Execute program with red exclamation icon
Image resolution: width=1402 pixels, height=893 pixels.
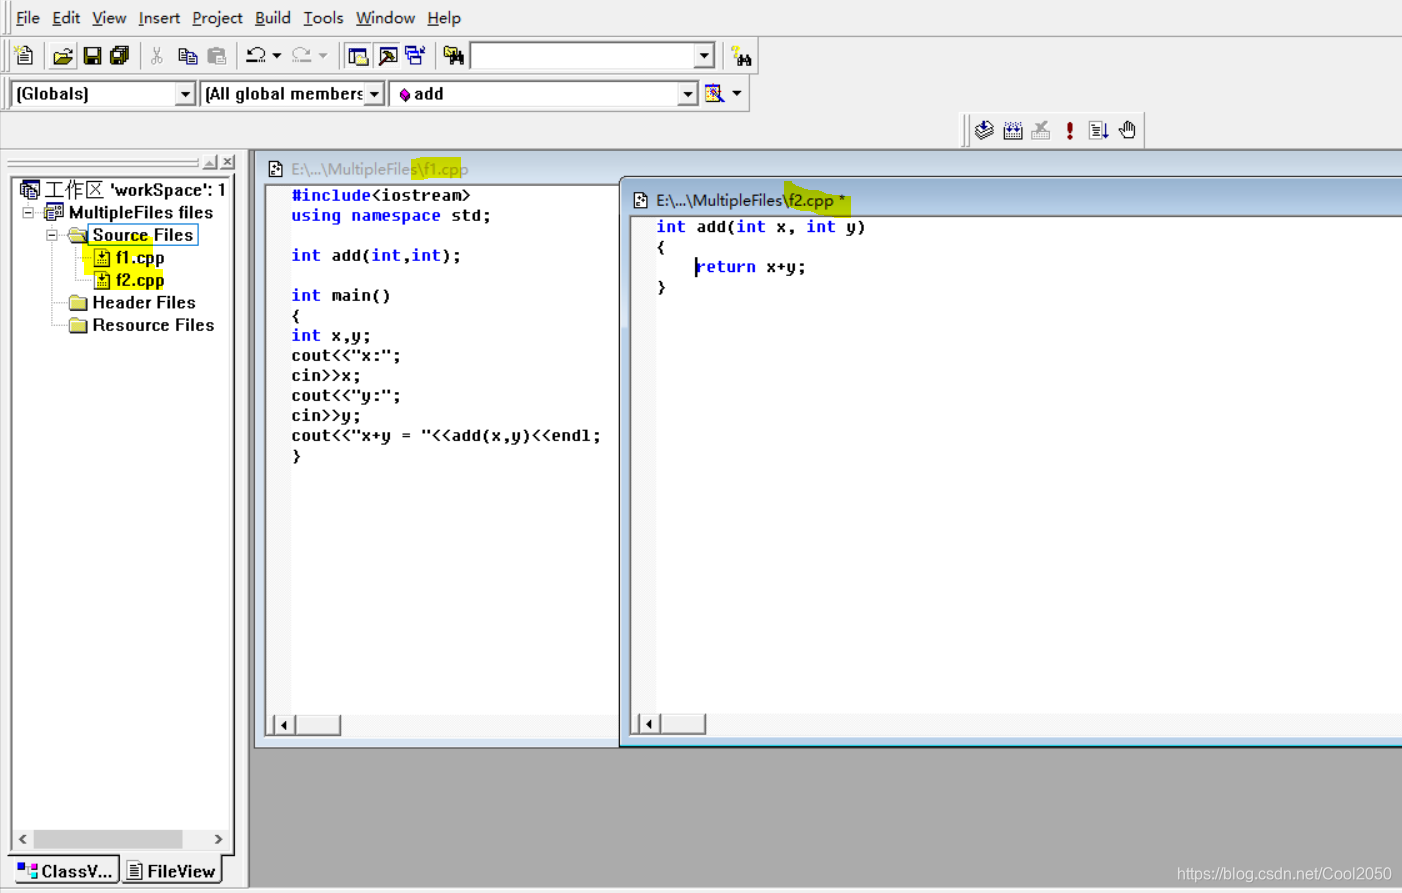[x=1070, y=130]
